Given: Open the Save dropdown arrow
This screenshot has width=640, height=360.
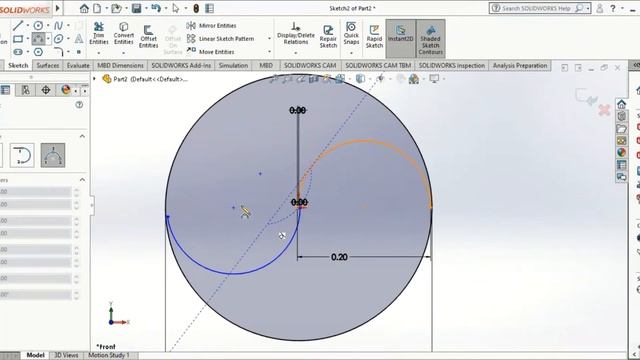Looking at the screenshot, I should (x=146, y=8).
